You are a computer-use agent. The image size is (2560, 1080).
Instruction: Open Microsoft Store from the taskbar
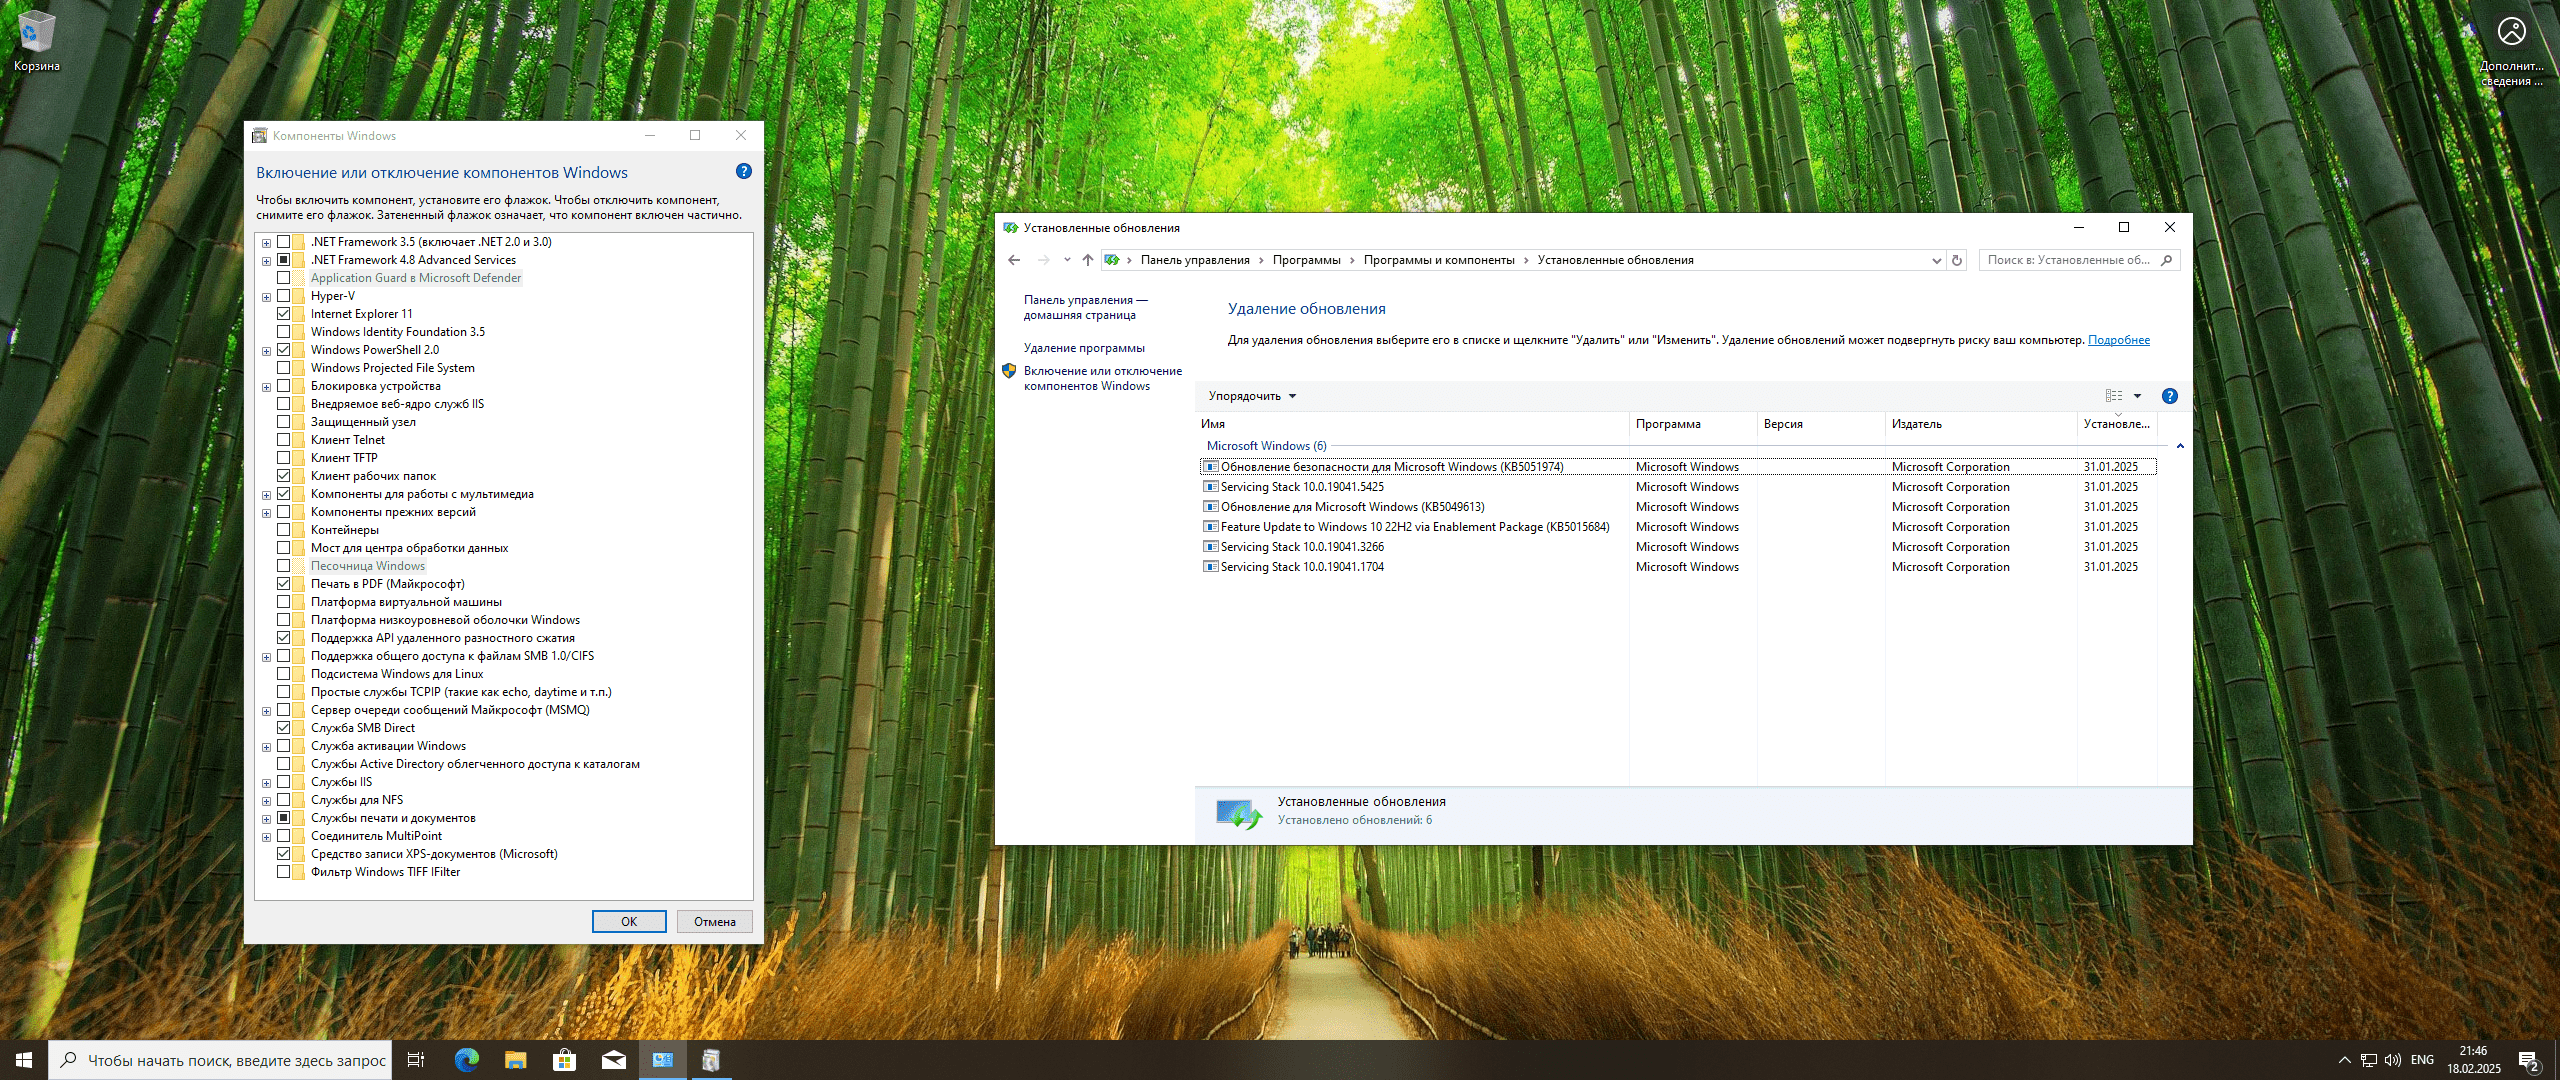click(565, 1060)
